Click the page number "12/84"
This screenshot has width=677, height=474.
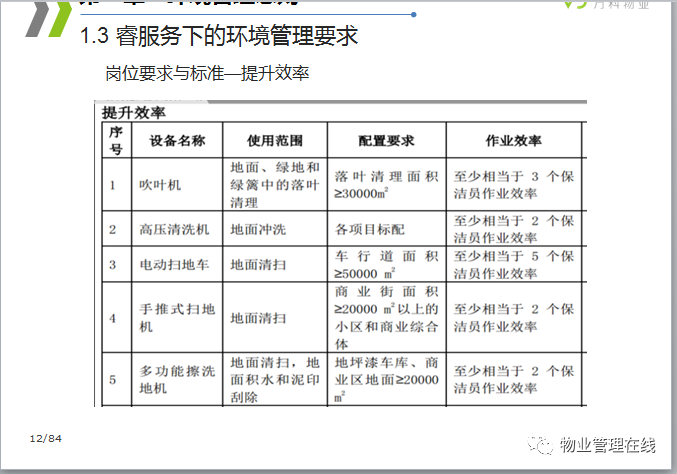coord(45,439)
